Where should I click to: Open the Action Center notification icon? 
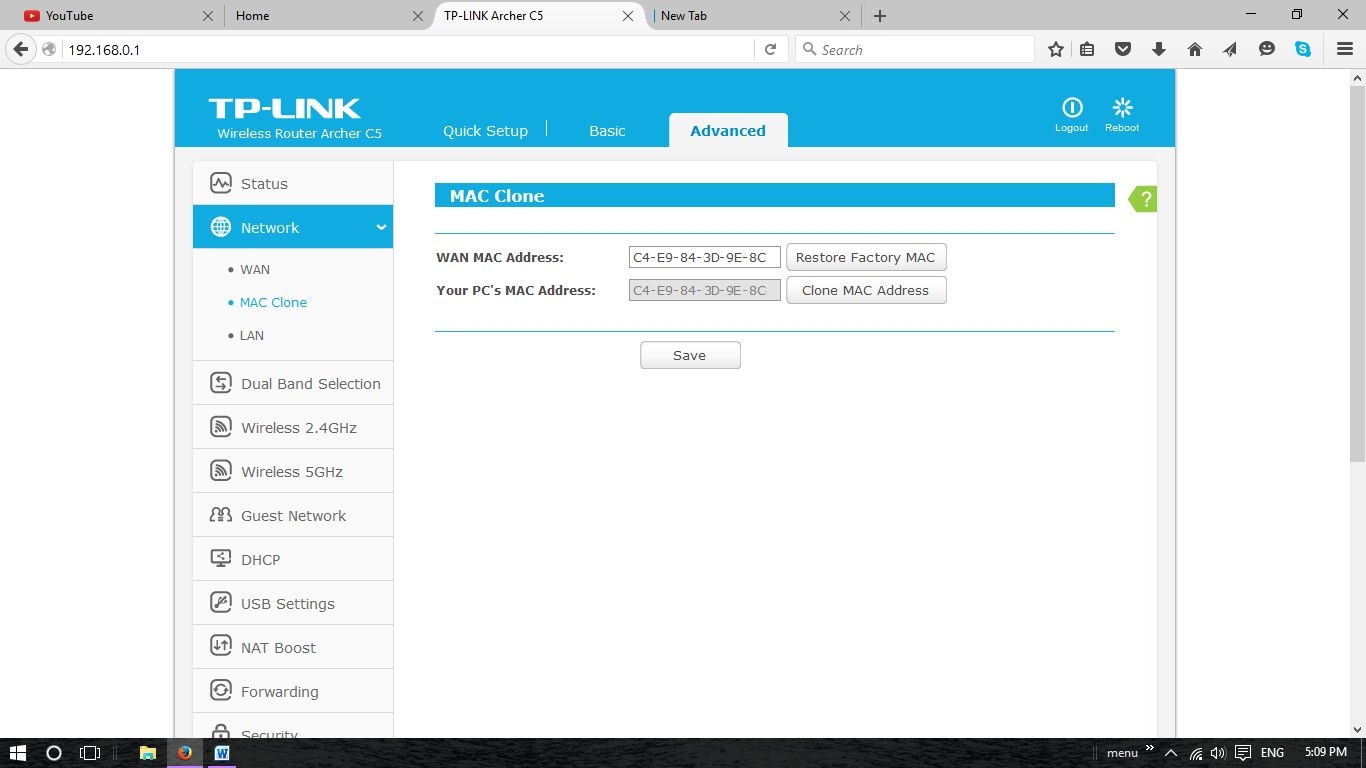[x=1243, y=753]
